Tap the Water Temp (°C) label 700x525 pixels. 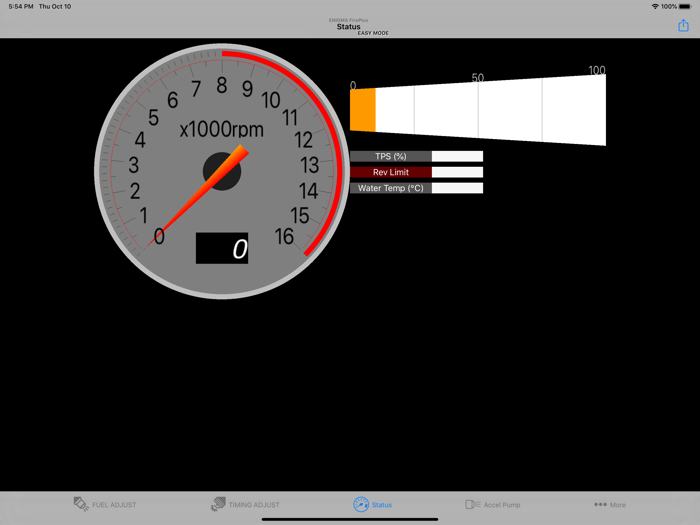[x=390, y=188]
